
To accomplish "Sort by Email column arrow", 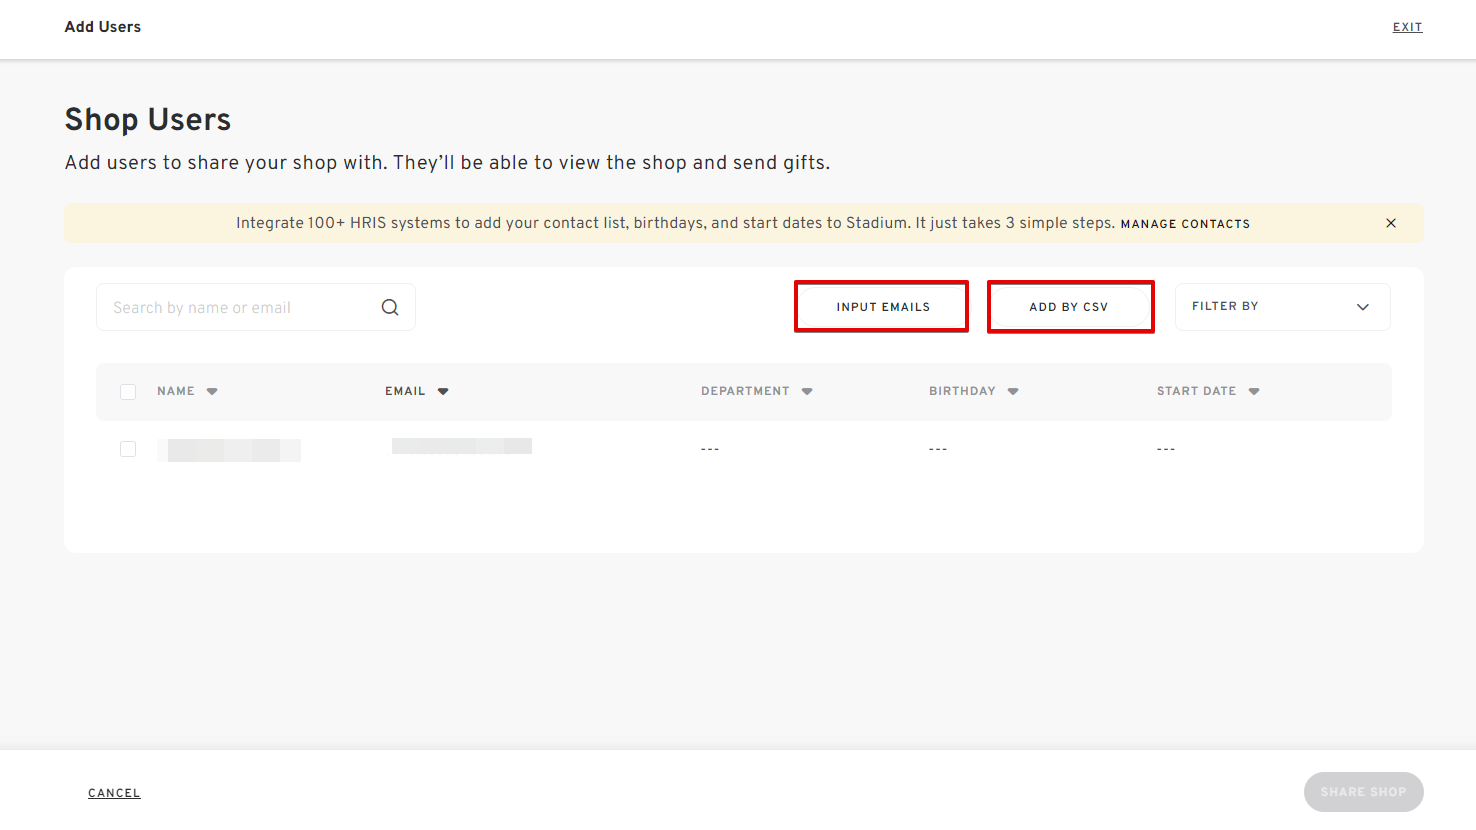I will [443, 392].
